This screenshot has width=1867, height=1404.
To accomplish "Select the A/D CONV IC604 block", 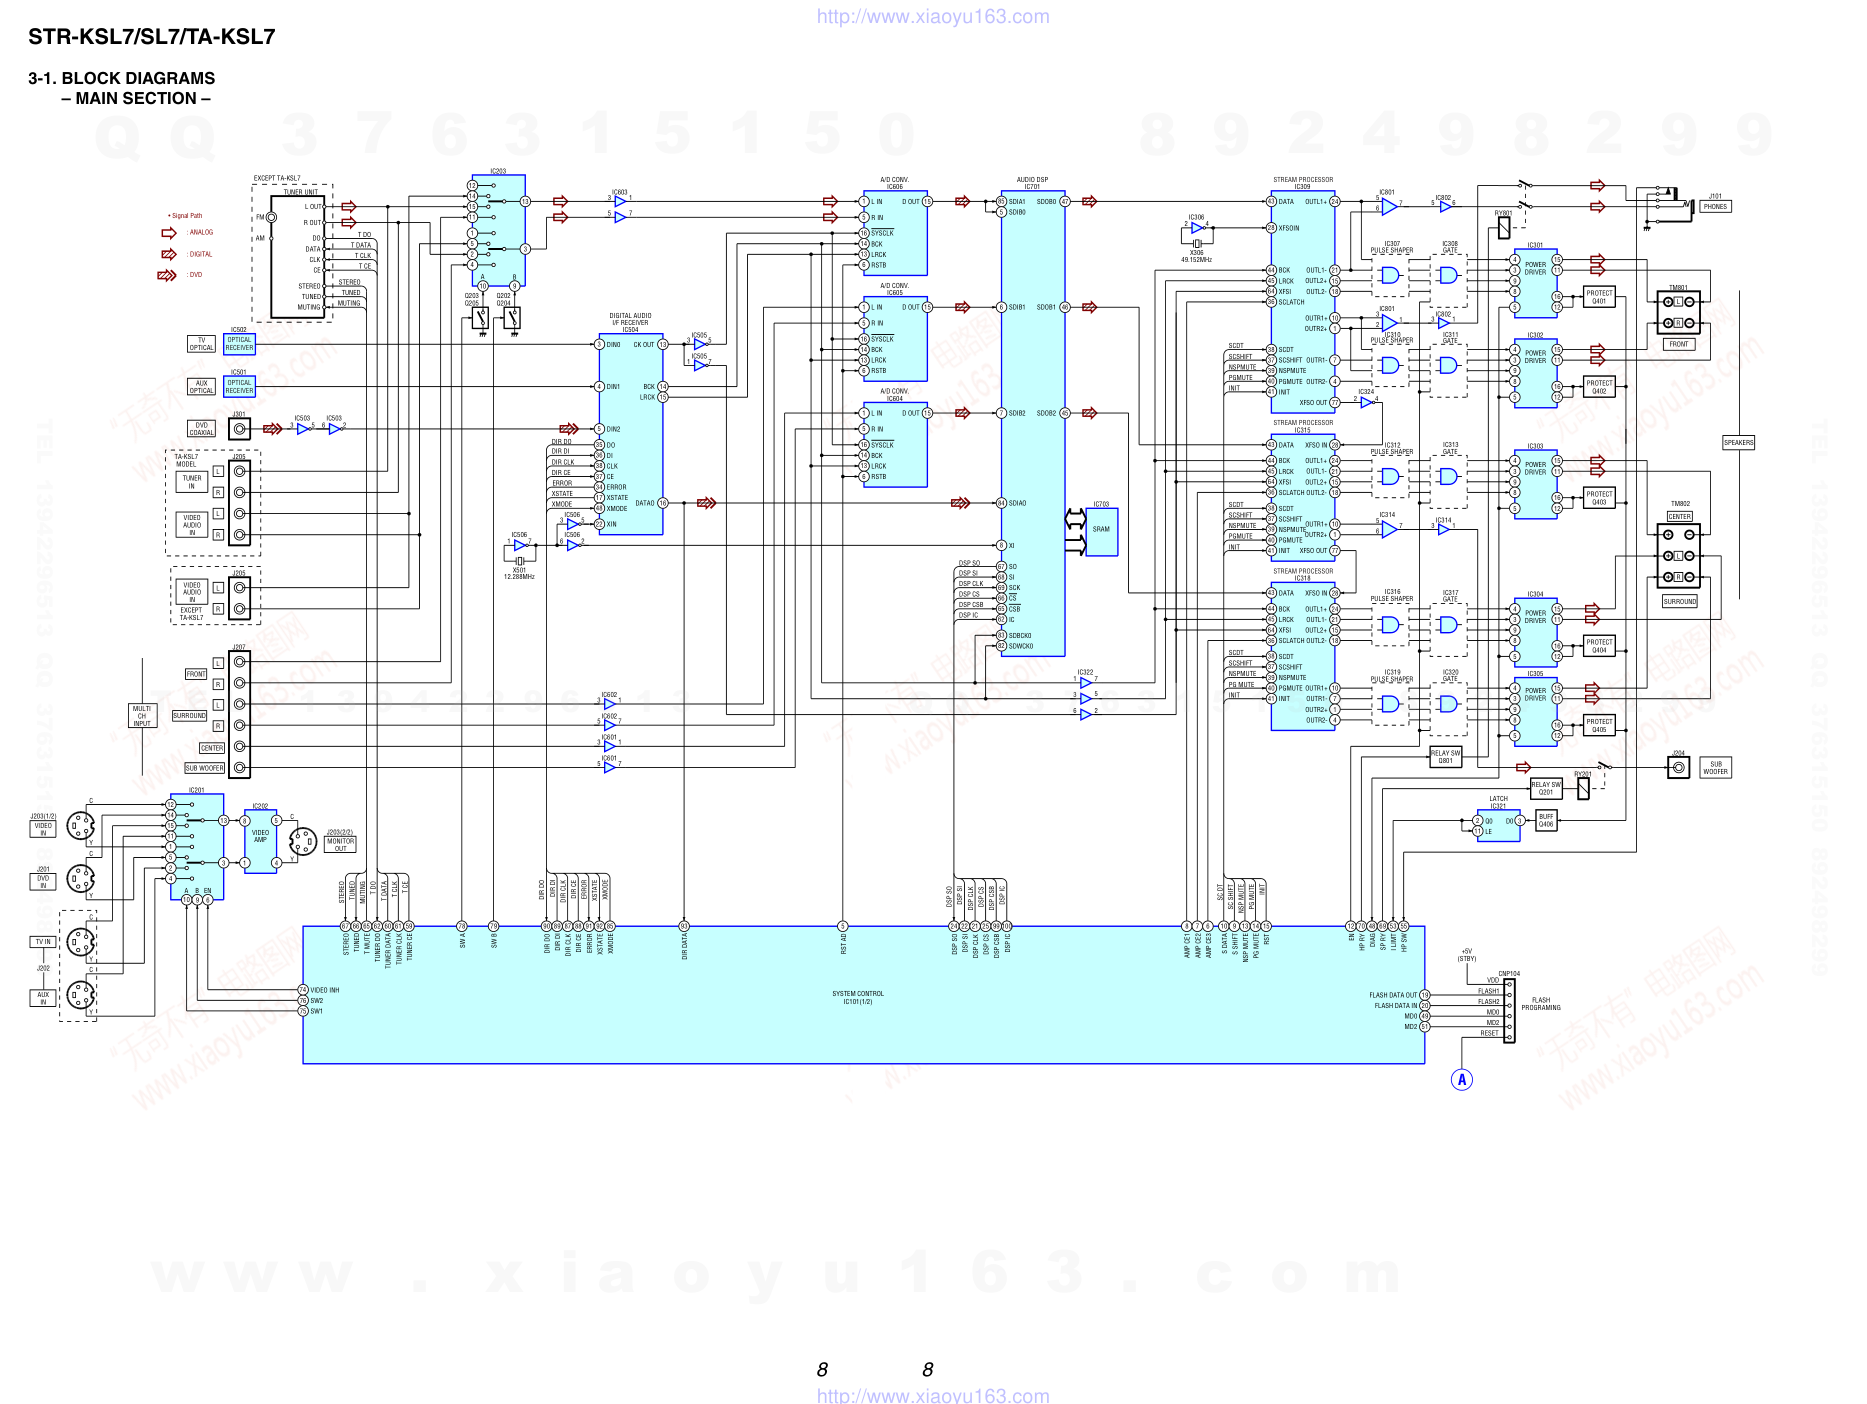I will pos(895,444).
